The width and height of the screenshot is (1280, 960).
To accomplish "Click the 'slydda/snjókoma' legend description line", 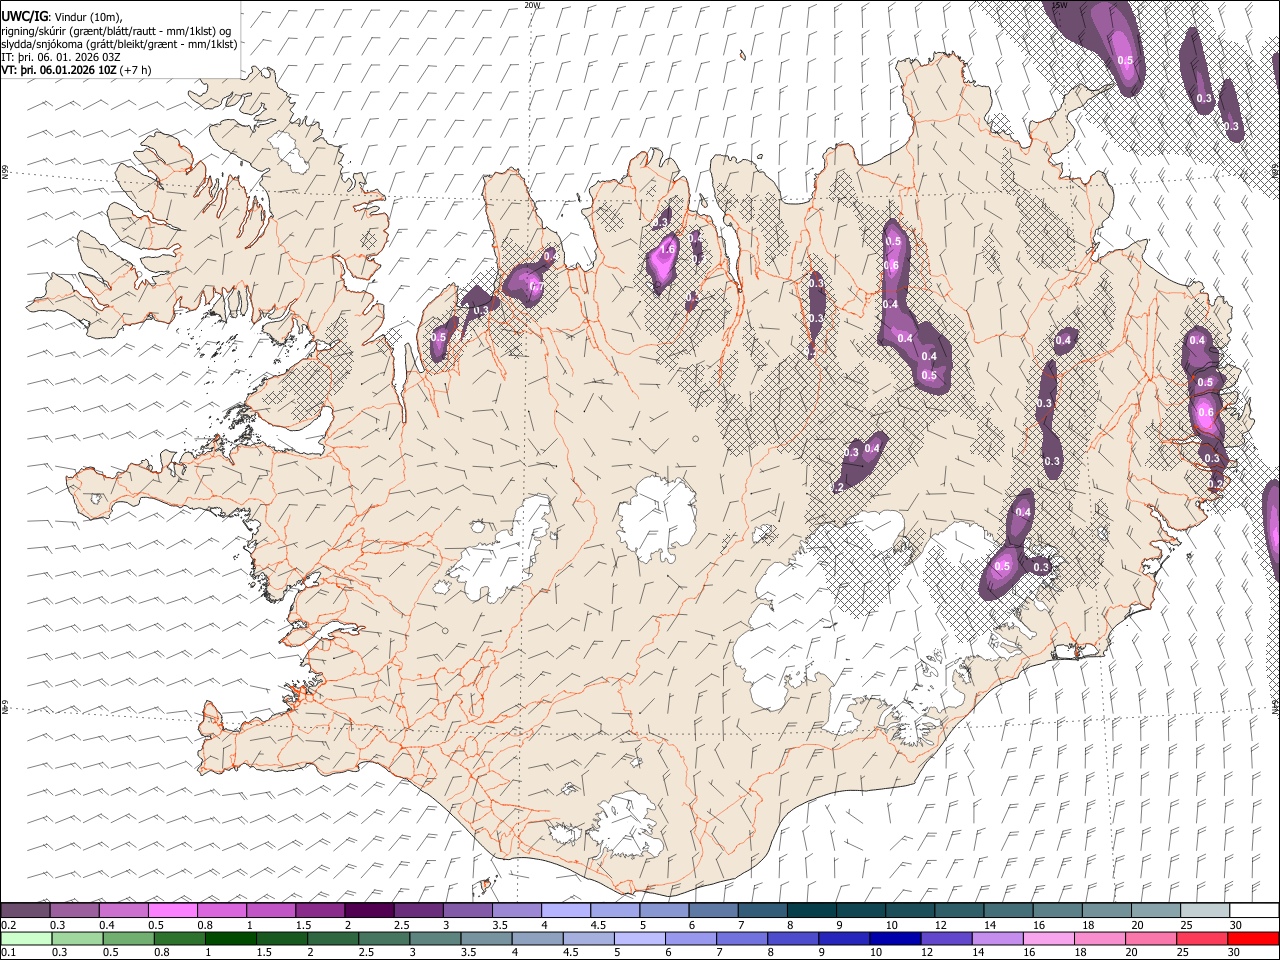I will point(120,44).
